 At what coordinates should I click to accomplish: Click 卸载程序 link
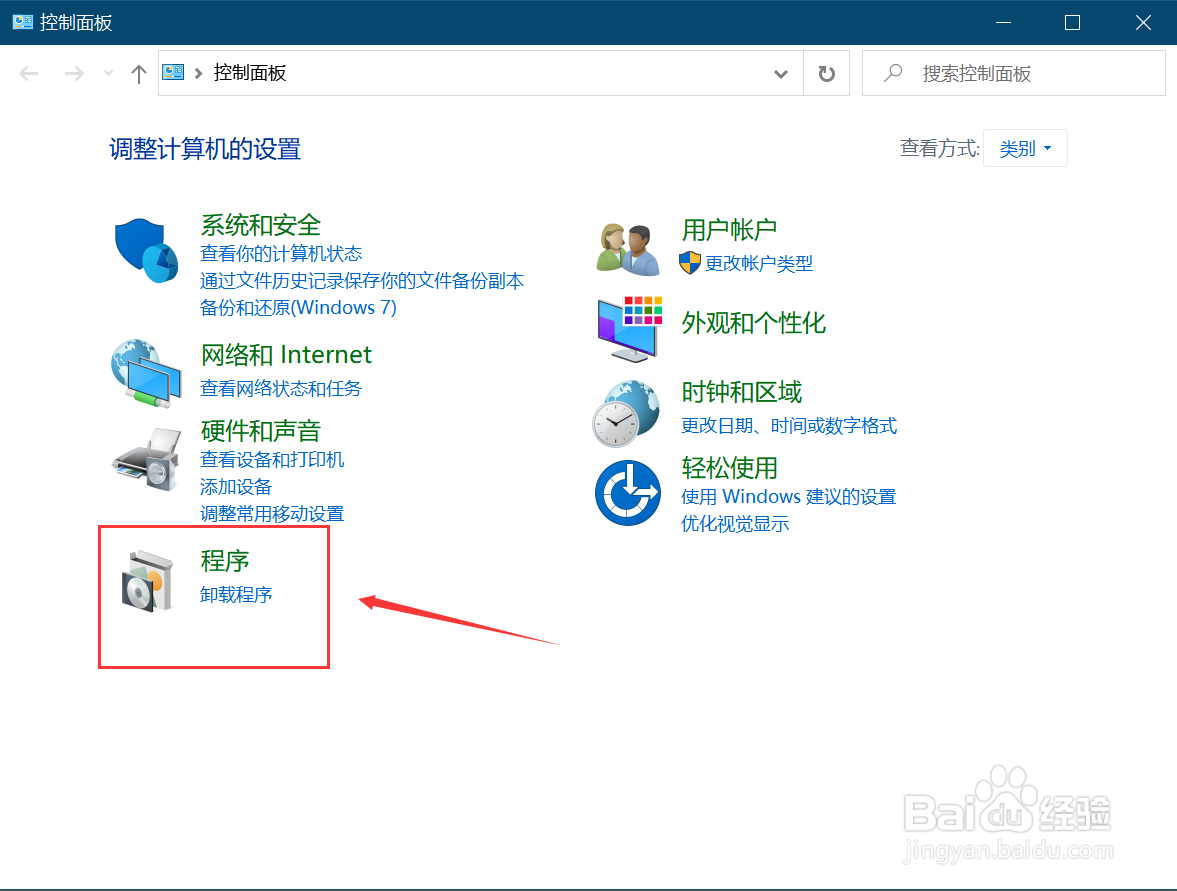(x=236, y=595)
